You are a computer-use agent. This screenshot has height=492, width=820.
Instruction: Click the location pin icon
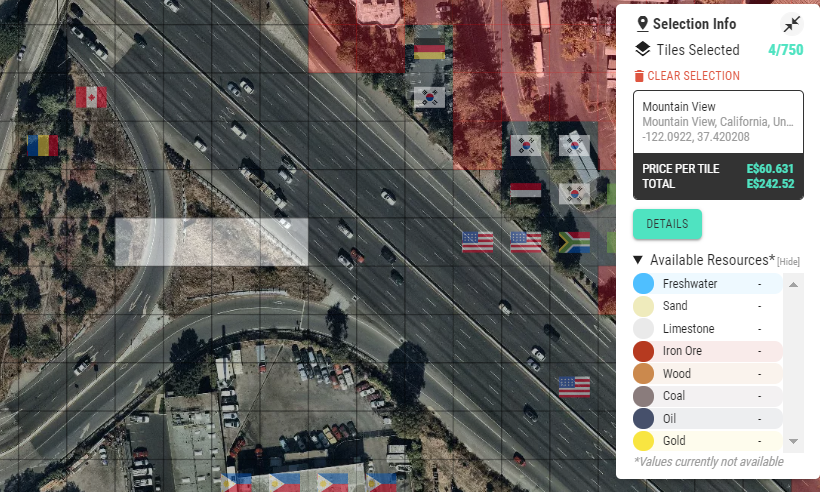pos(642,24)
